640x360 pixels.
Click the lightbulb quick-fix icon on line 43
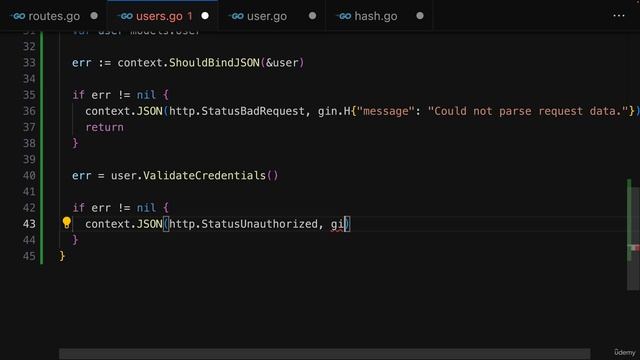(x=67, y=222)
